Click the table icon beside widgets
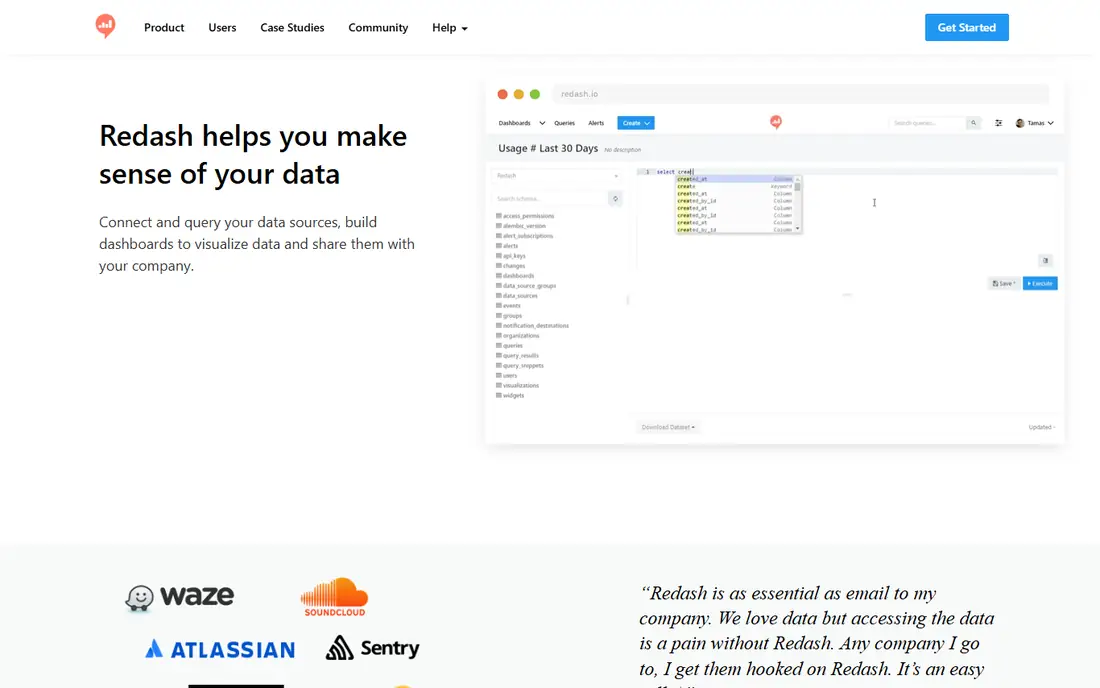Screen dimensions: 1100x688 [499, 396]
